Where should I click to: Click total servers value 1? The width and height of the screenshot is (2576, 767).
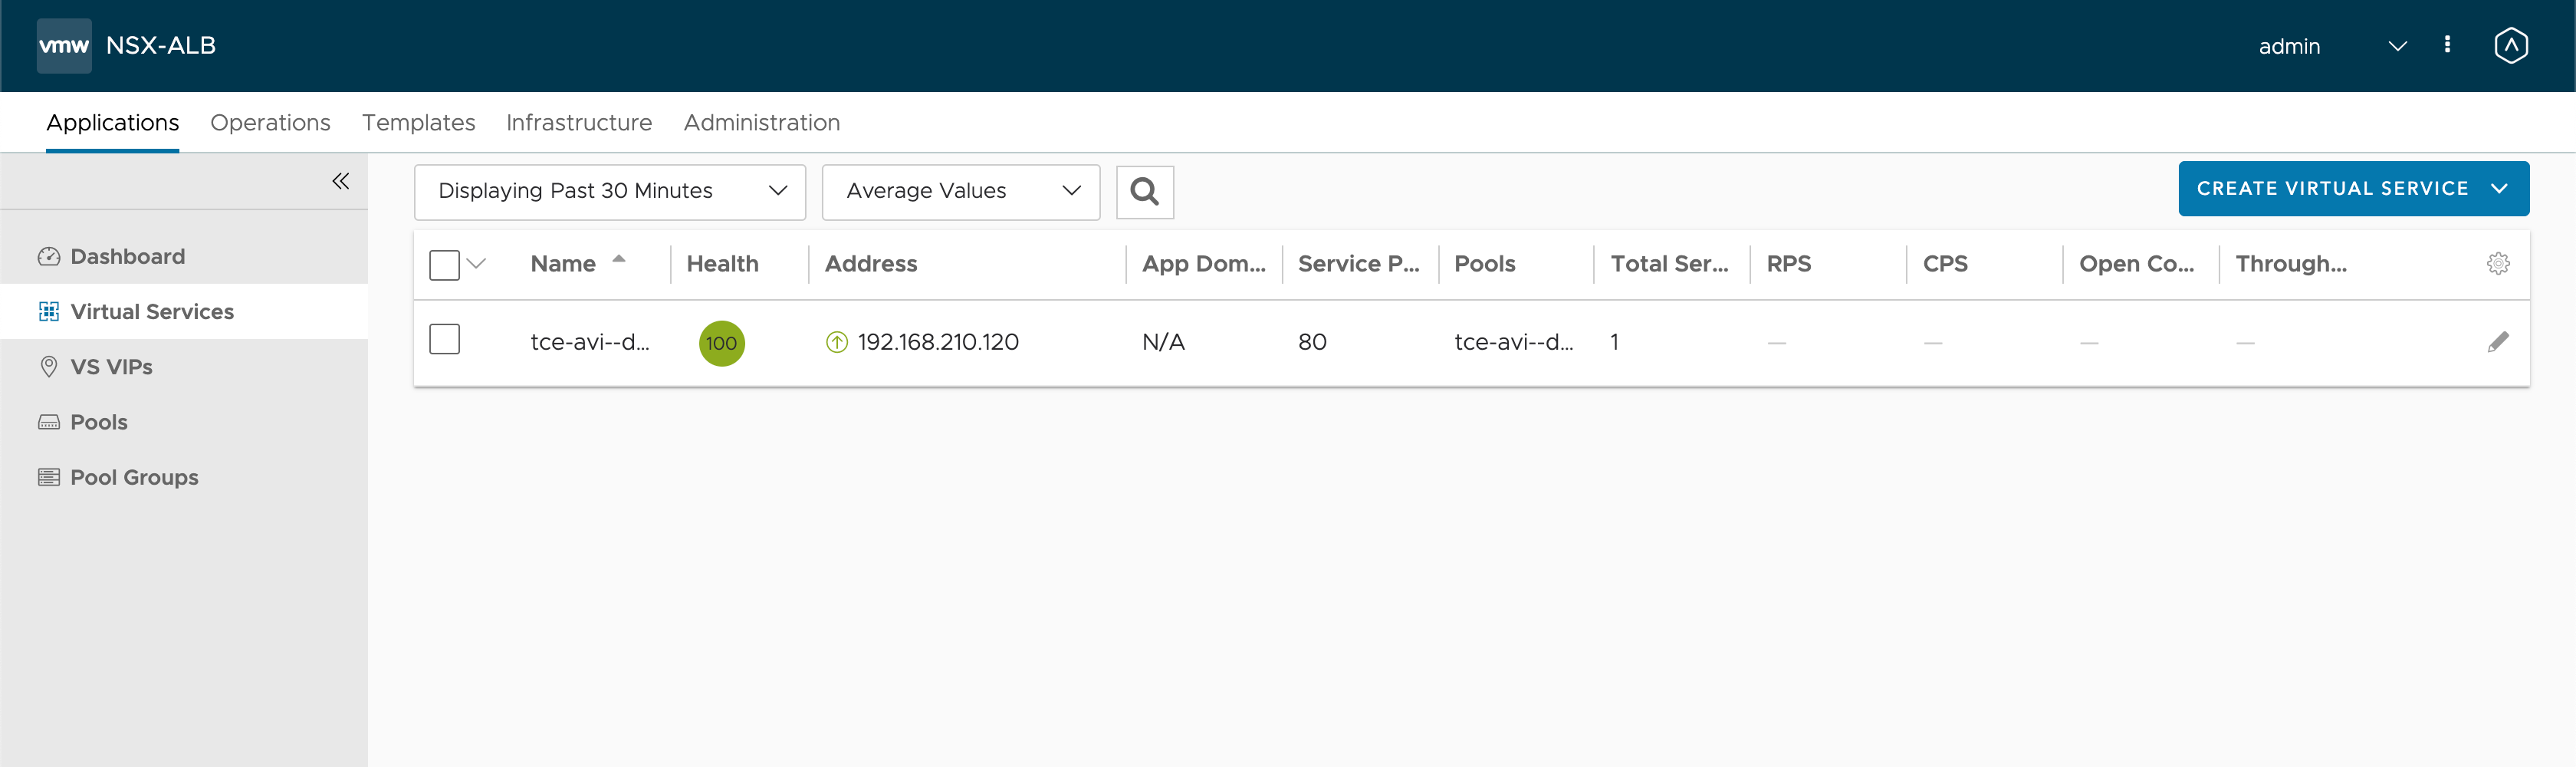[x=1614, y=343]
